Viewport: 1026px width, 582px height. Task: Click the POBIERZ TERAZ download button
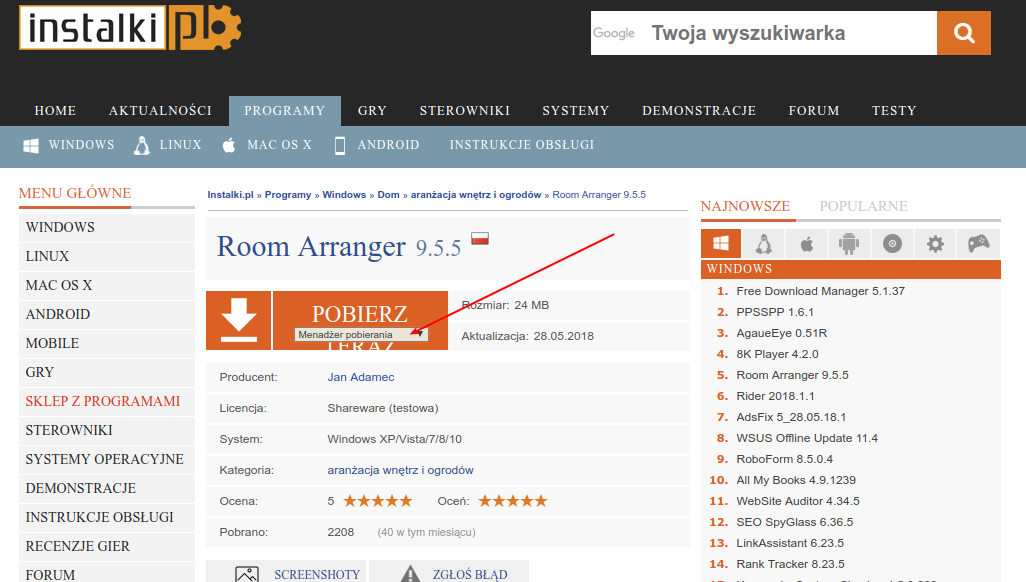[x=360, y=314]
